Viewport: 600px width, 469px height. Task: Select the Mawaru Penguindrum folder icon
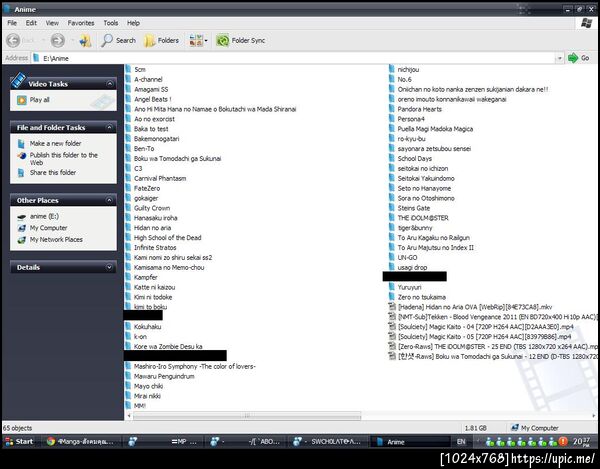coord(128,376)
